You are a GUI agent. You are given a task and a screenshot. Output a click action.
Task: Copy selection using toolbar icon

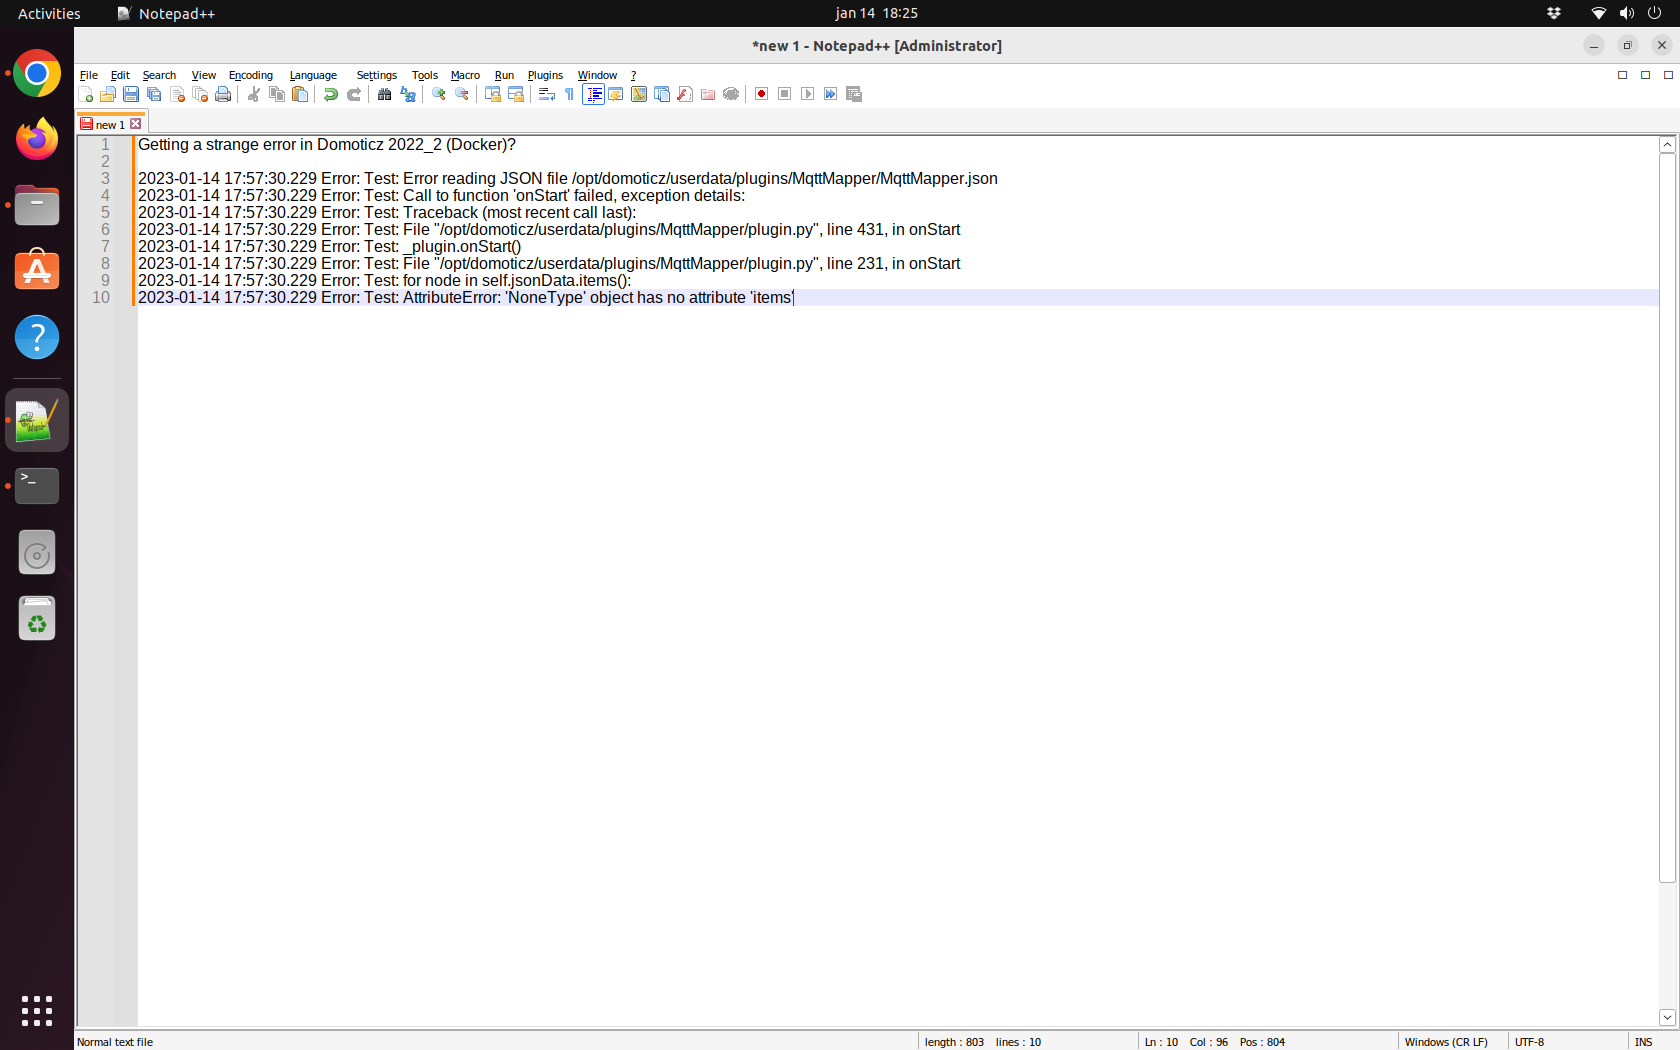click(x=277, y=94)
